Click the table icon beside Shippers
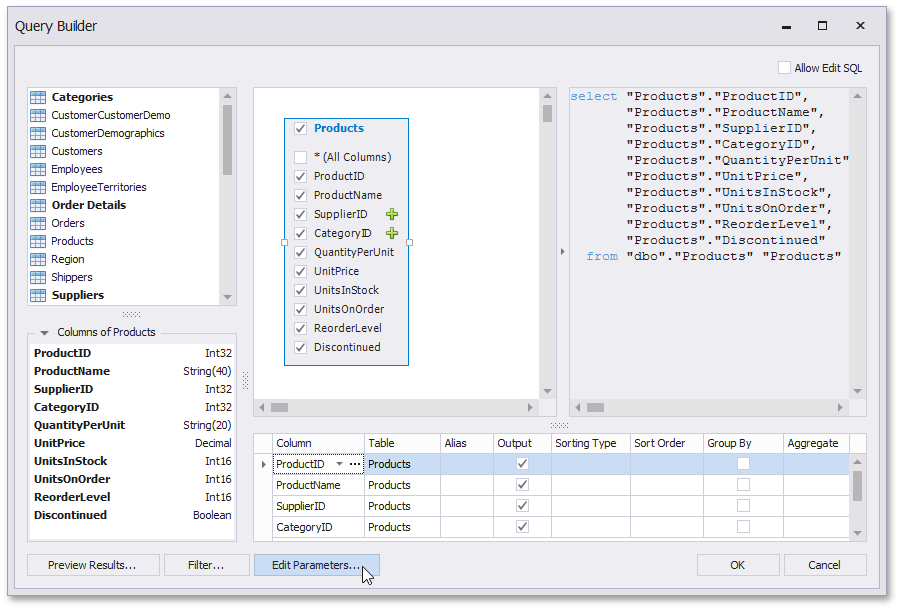Viewport: 900px width, 610px height. point(38,277)
